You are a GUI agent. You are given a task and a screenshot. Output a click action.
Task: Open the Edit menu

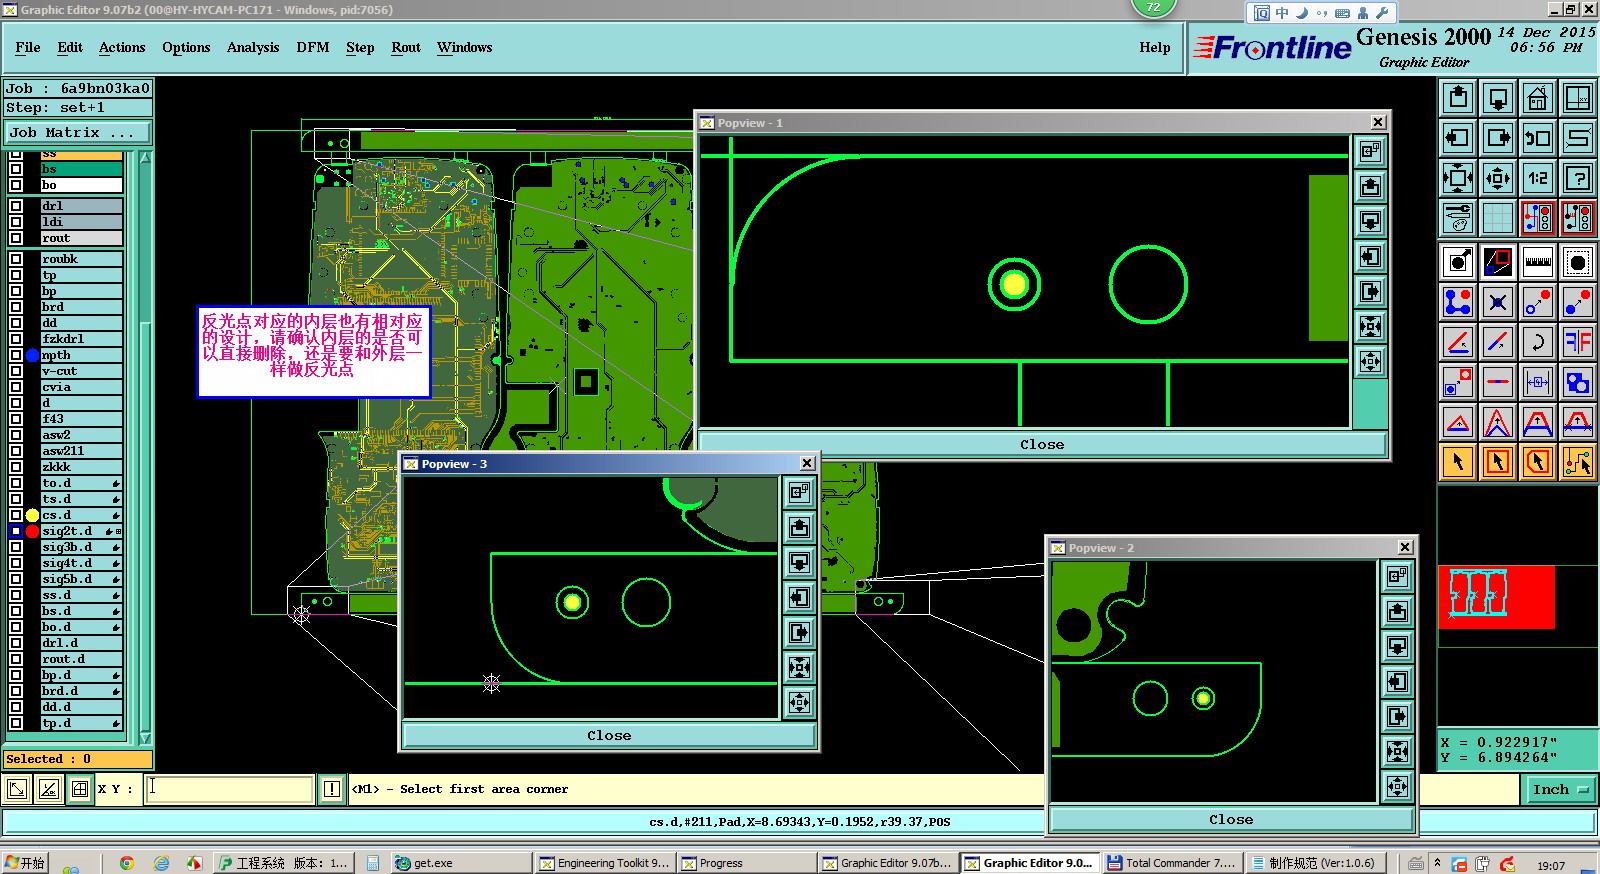[x=70, y=47]
